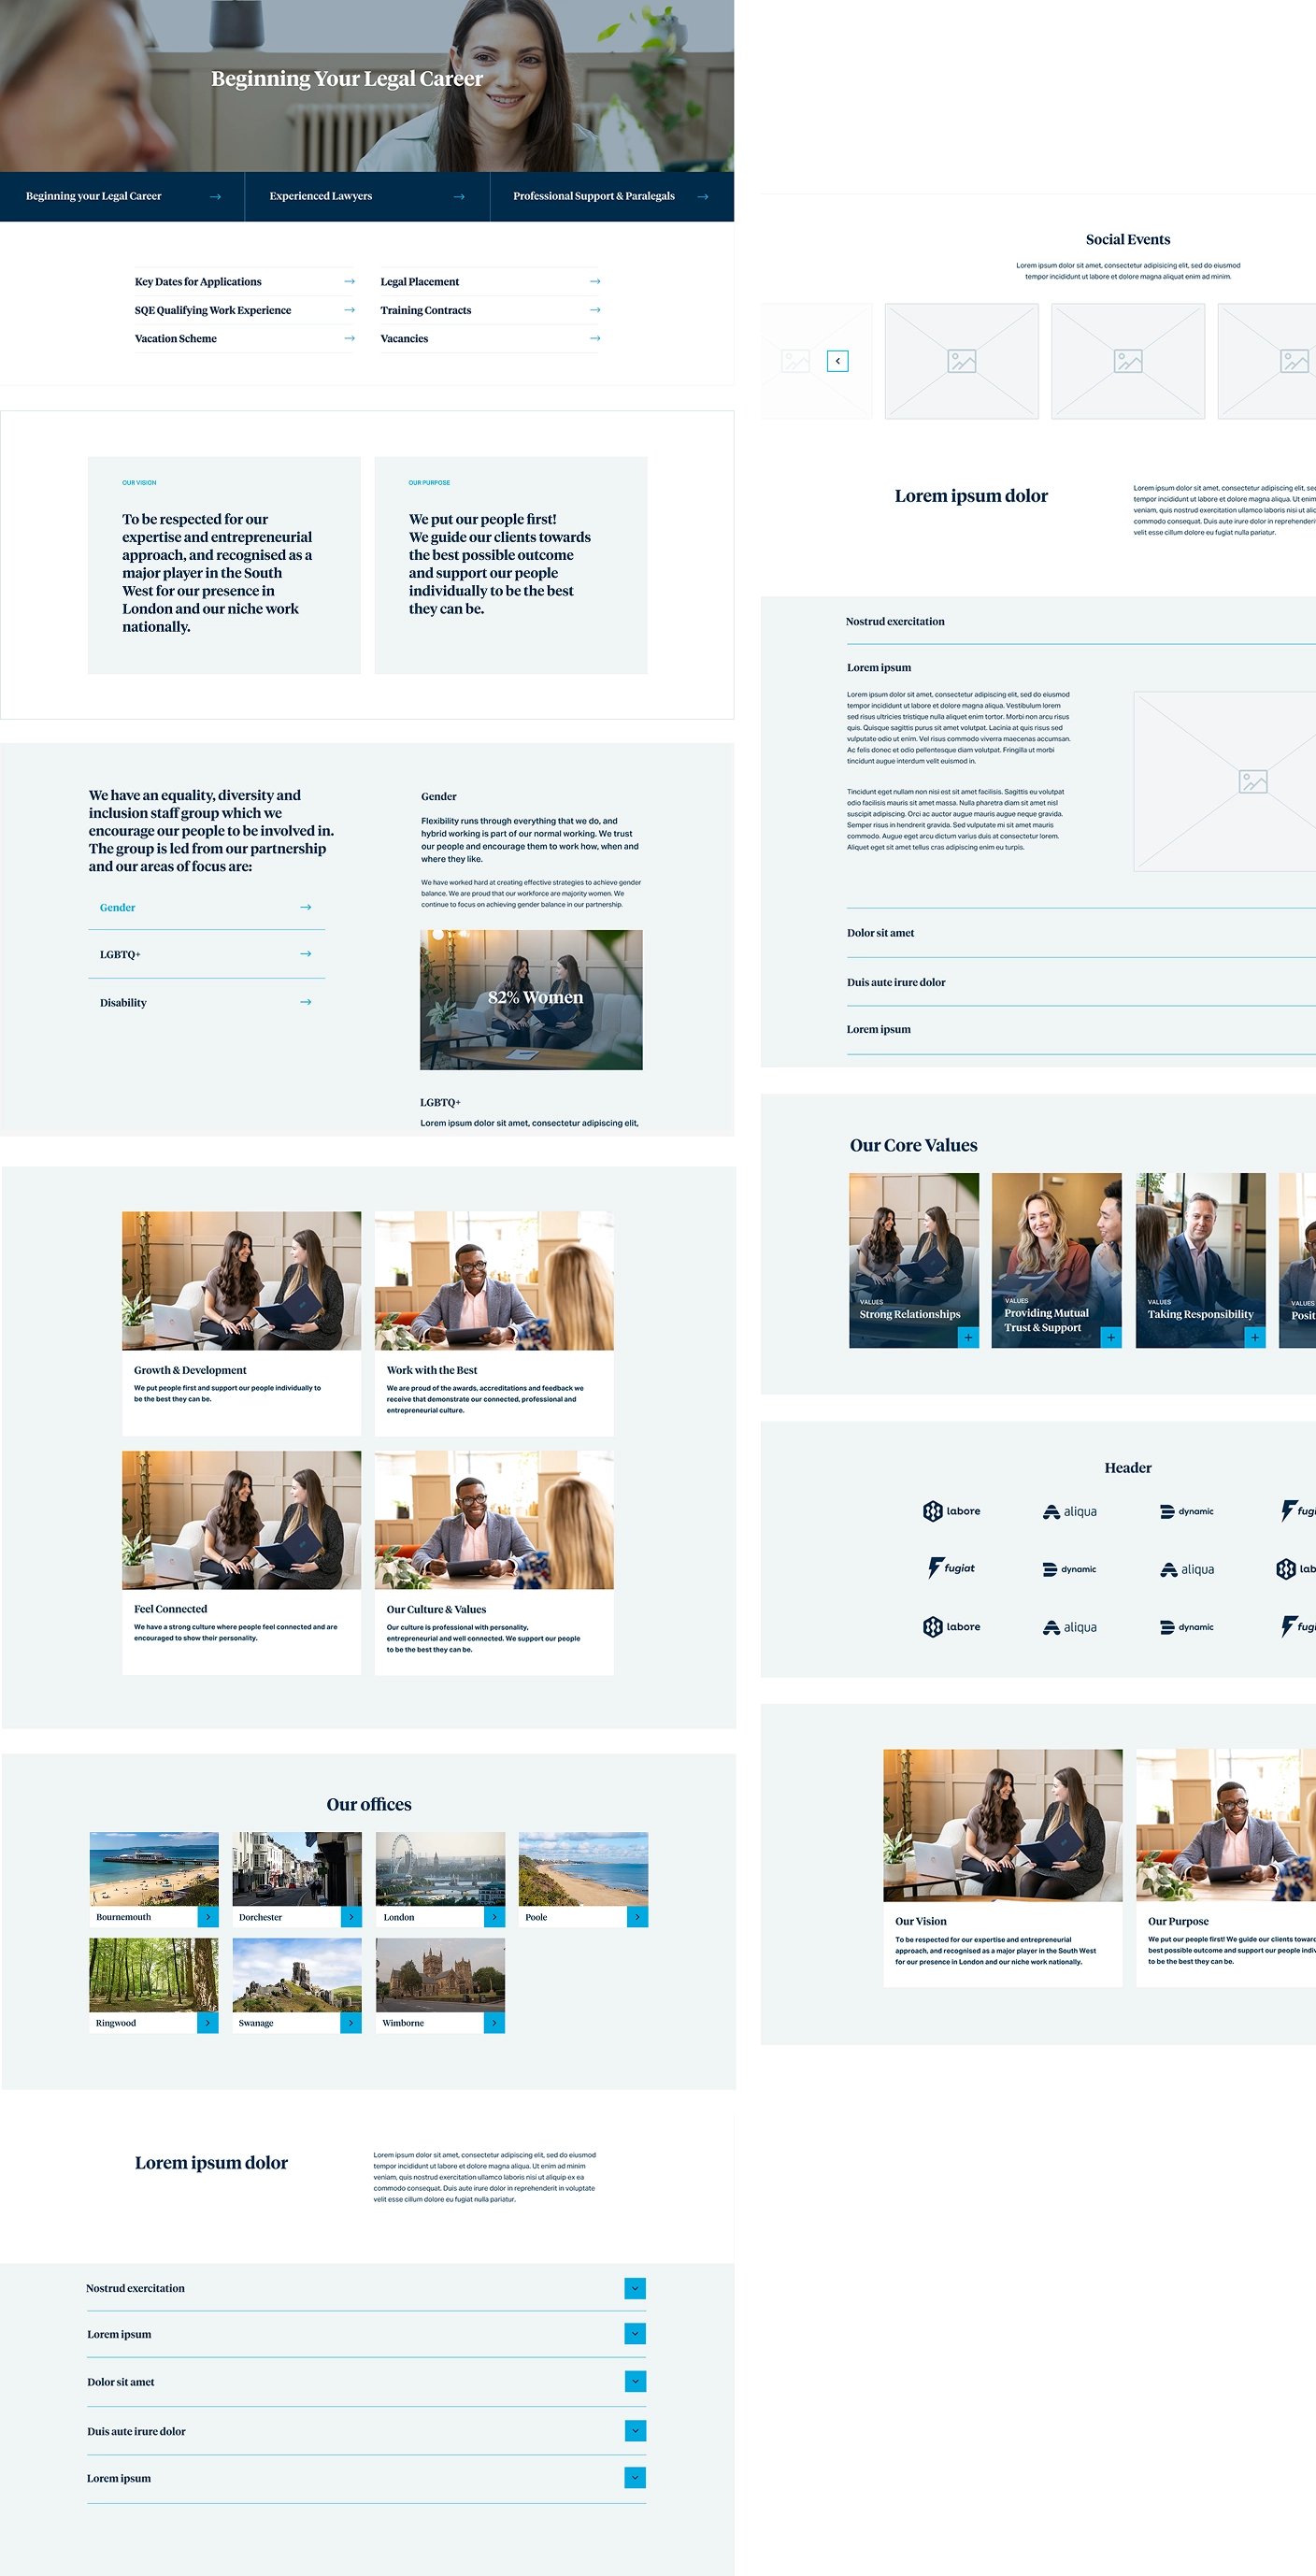Image resolution: width=1316 pixels, height=2576 pixels.
Task: Click the previous arrow in Social Events carousel
Action: 837,361
